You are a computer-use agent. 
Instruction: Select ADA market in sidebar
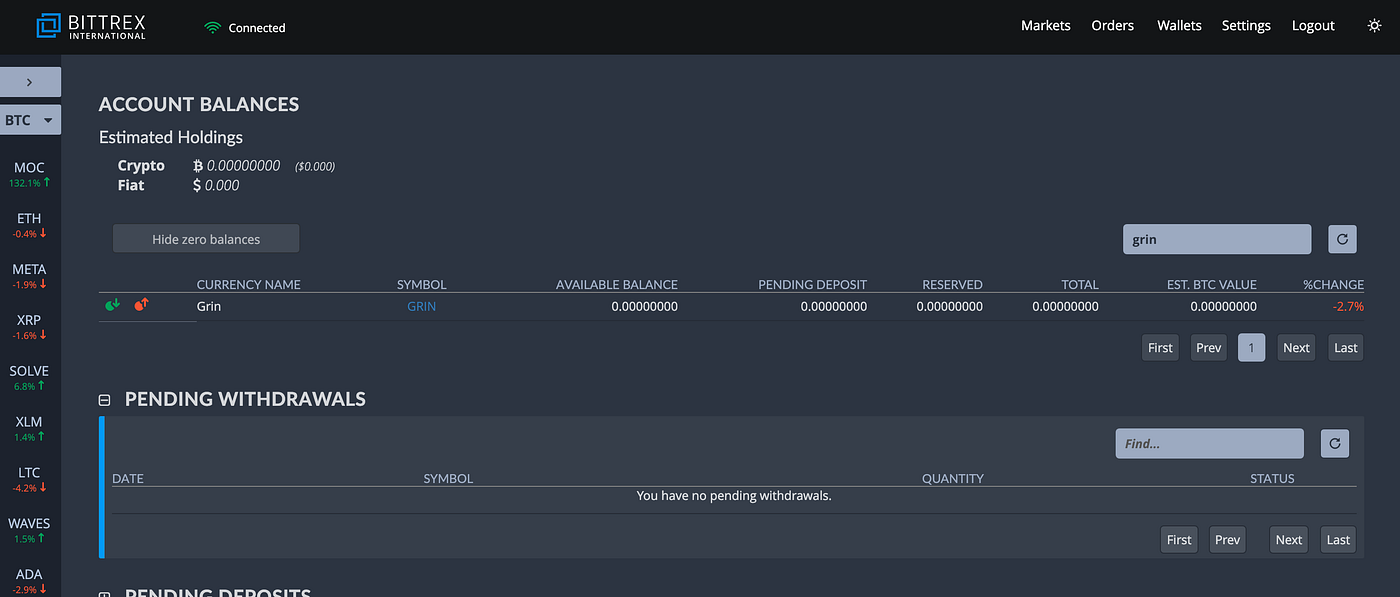[30, 581]
